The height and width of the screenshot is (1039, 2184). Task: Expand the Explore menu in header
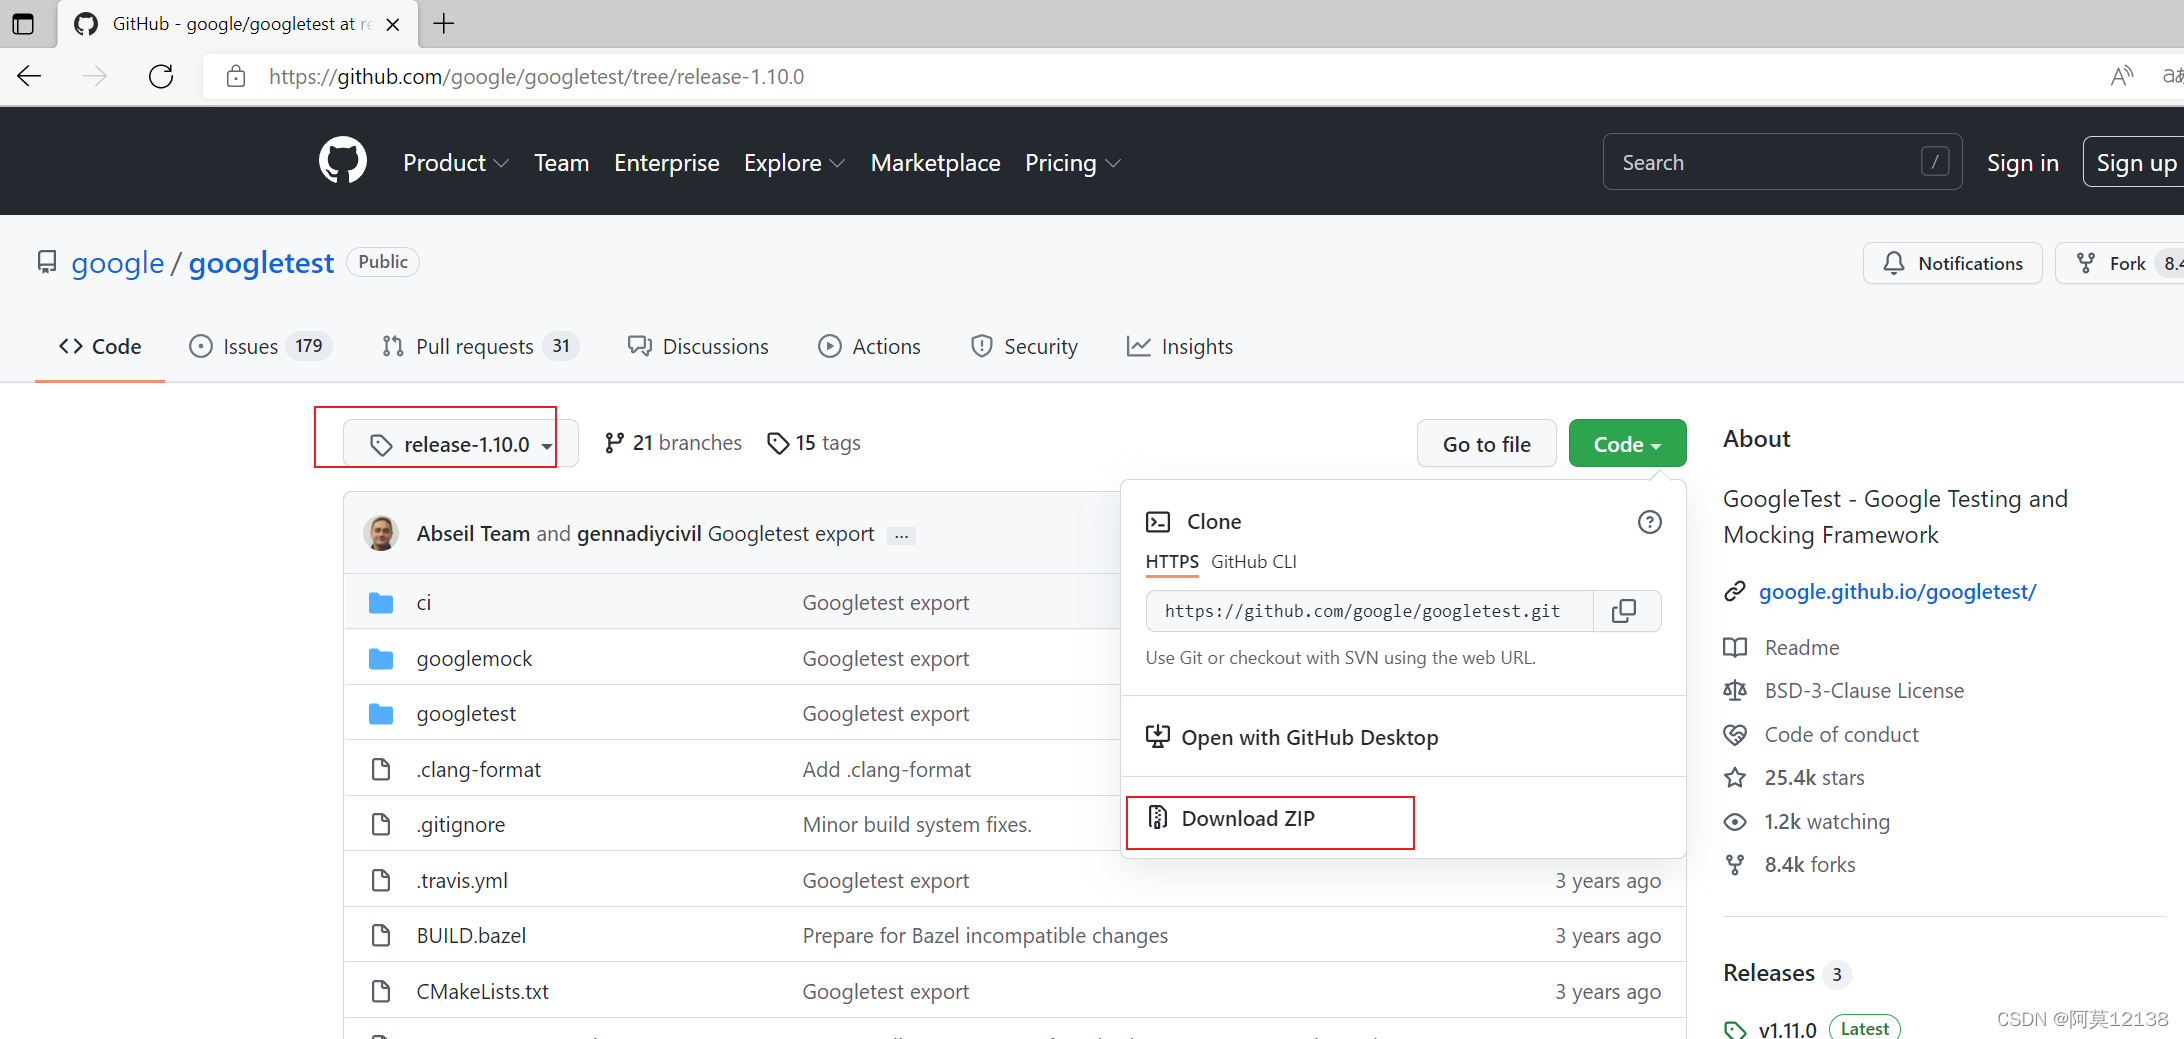(795, 163)
